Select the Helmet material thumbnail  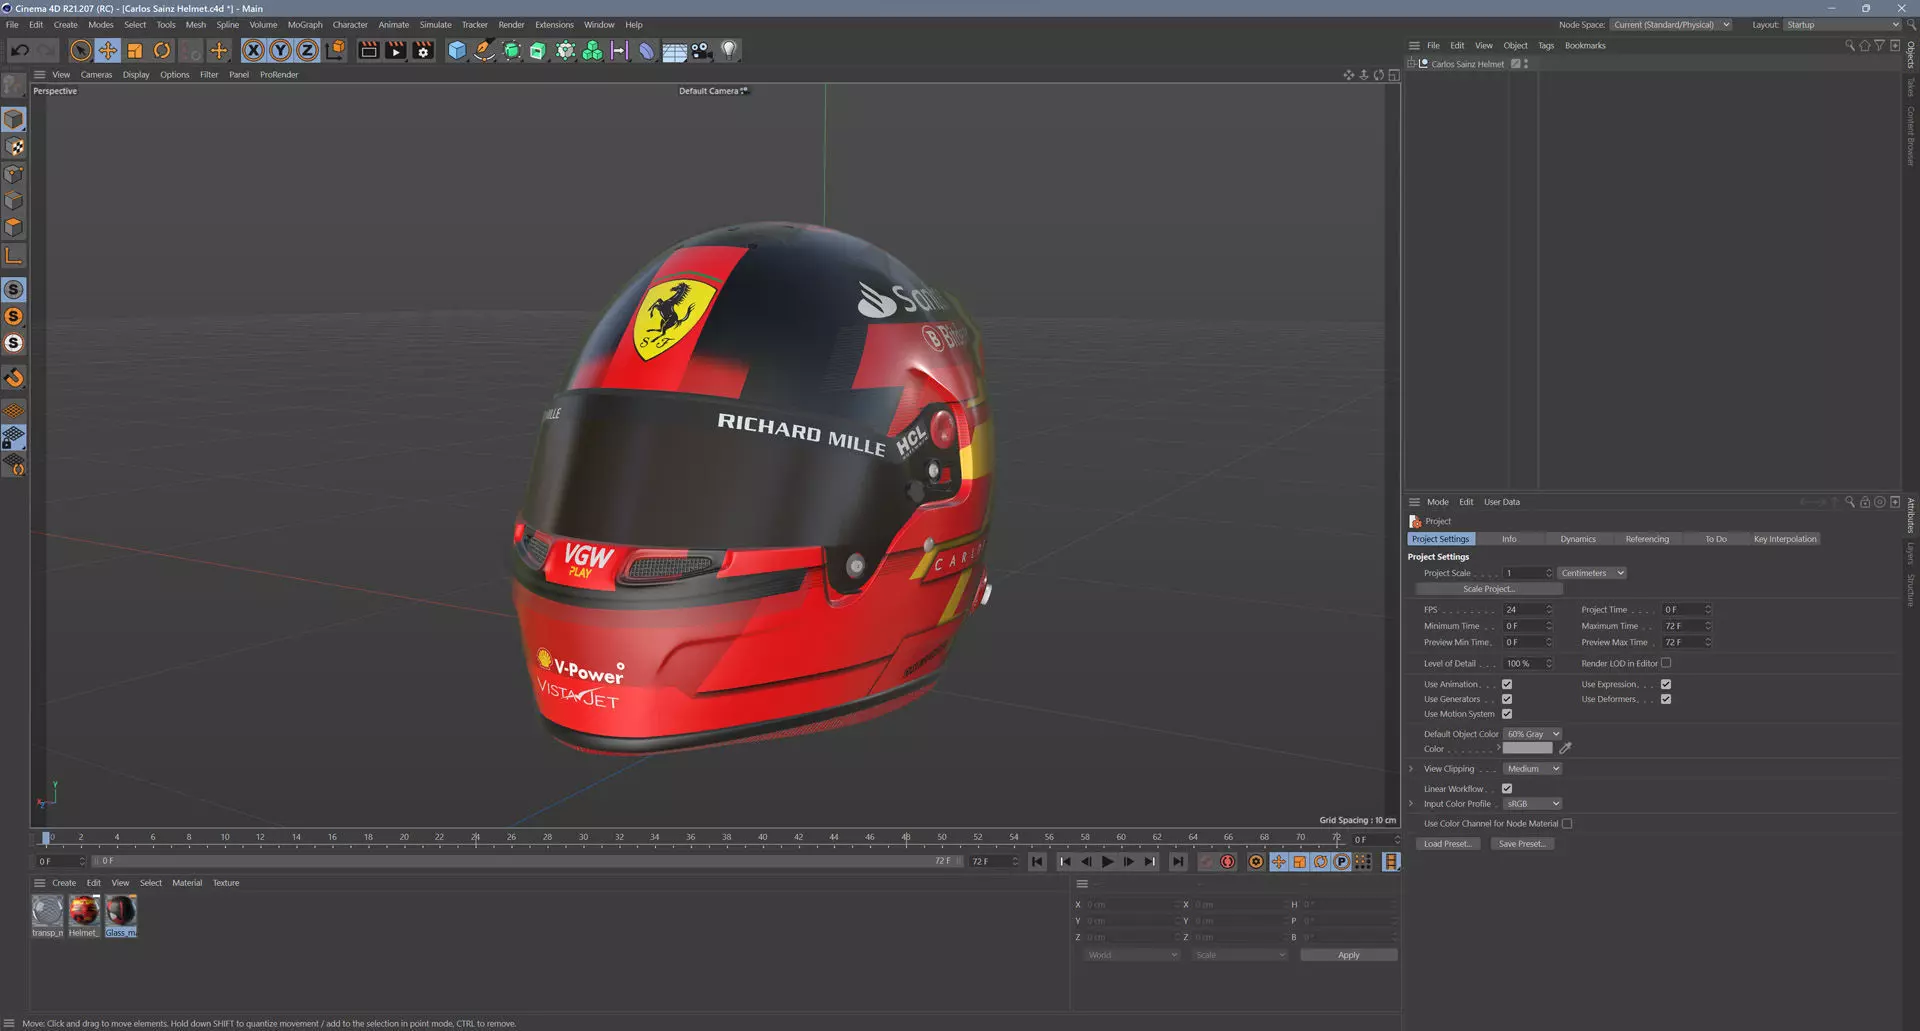[x=84, y=911]
